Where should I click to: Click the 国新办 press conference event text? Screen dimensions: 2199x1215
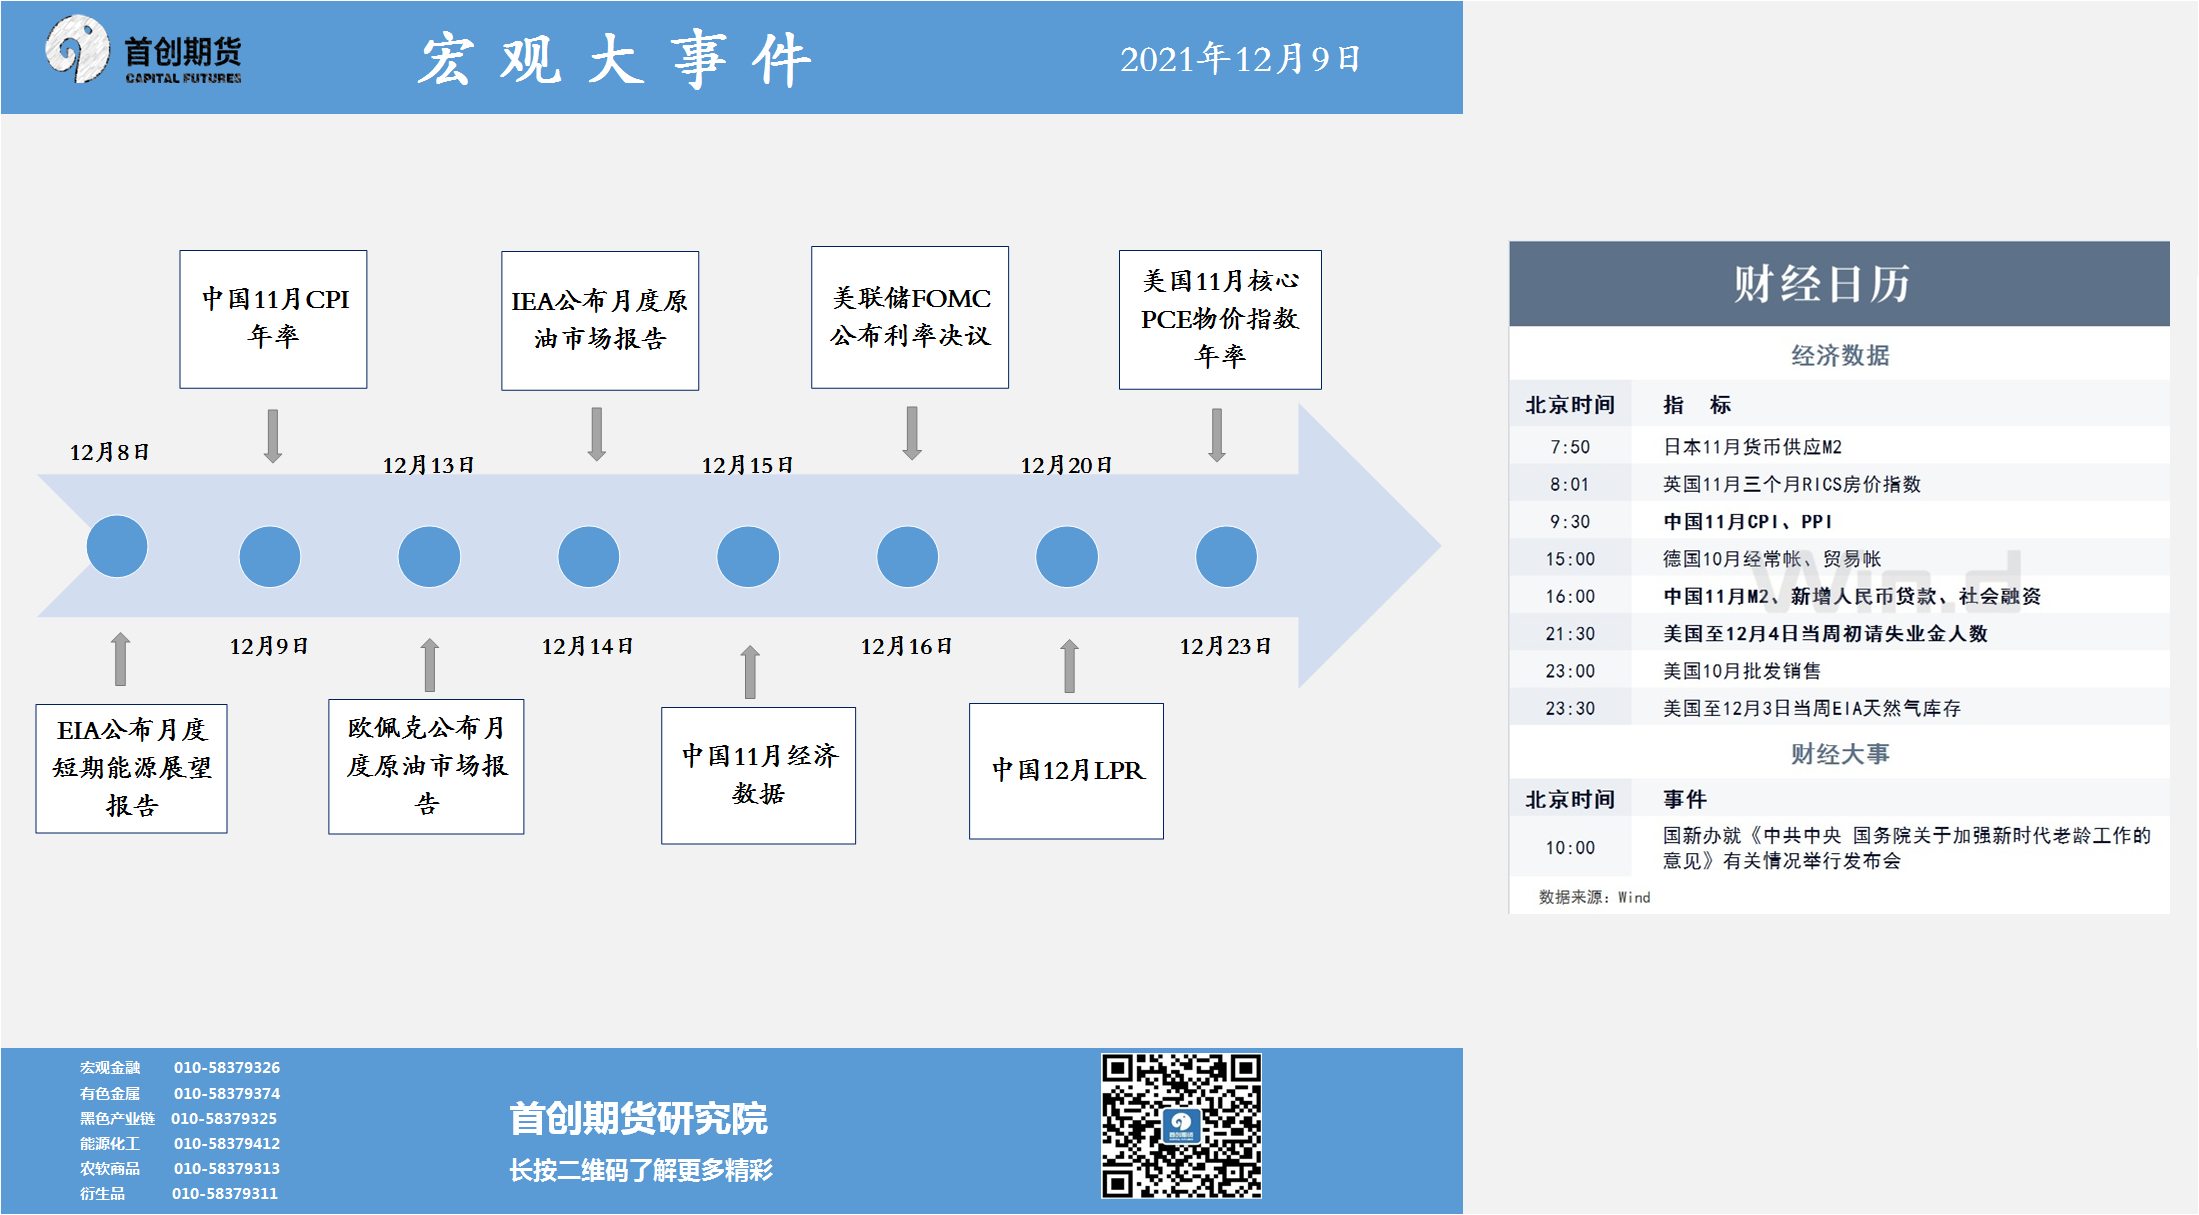(x=1906, y=848)
